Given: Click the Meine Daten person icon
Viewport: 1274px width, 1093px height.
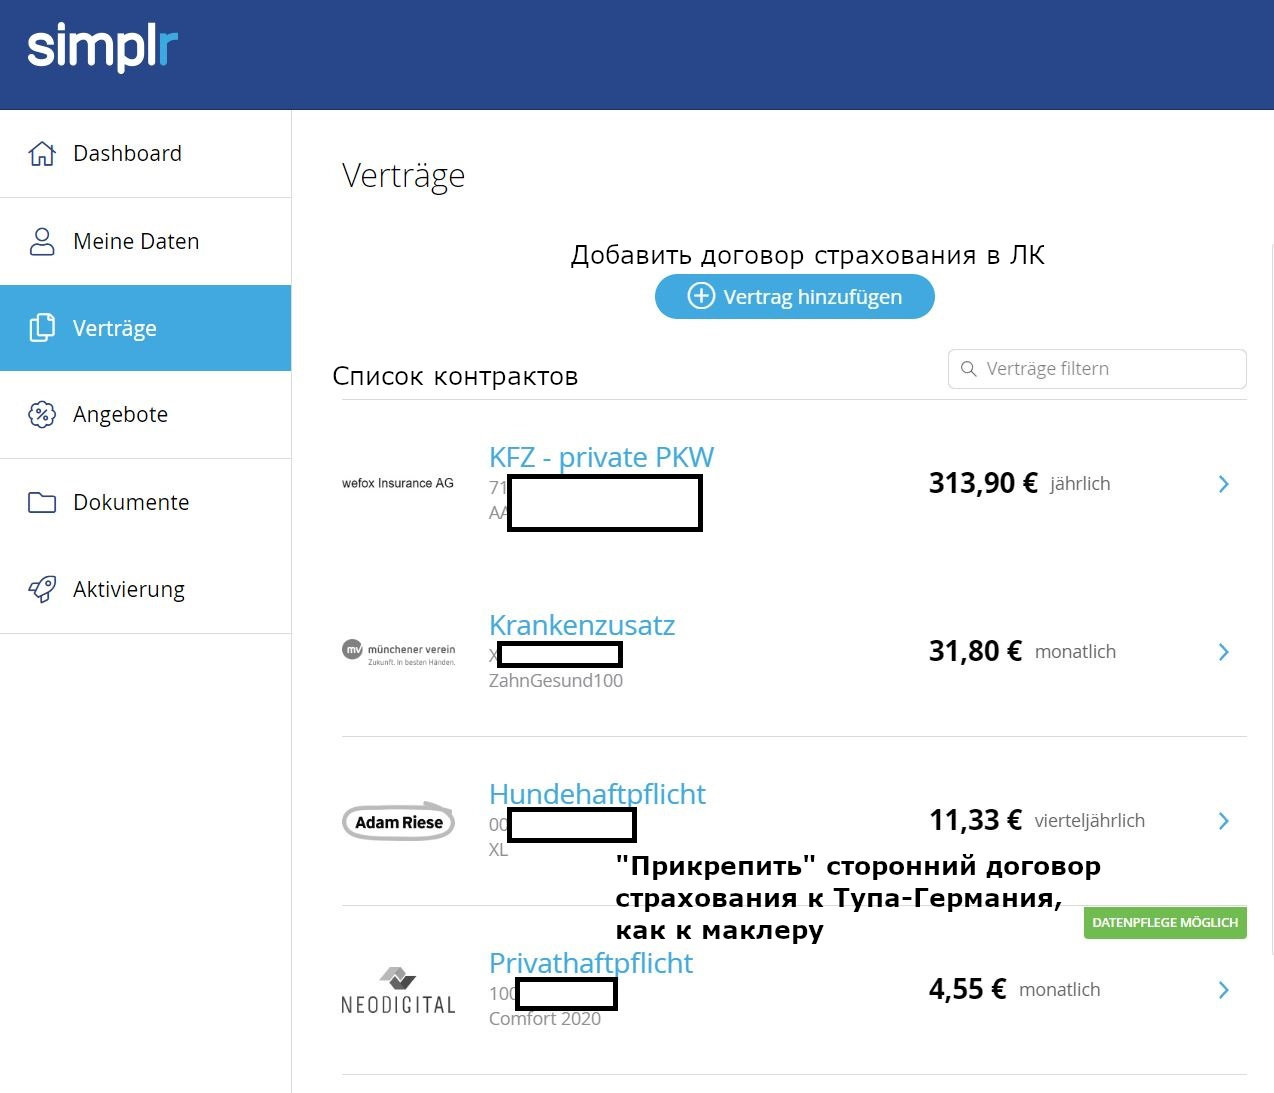Looking at the screenshot, I should 42,242.
